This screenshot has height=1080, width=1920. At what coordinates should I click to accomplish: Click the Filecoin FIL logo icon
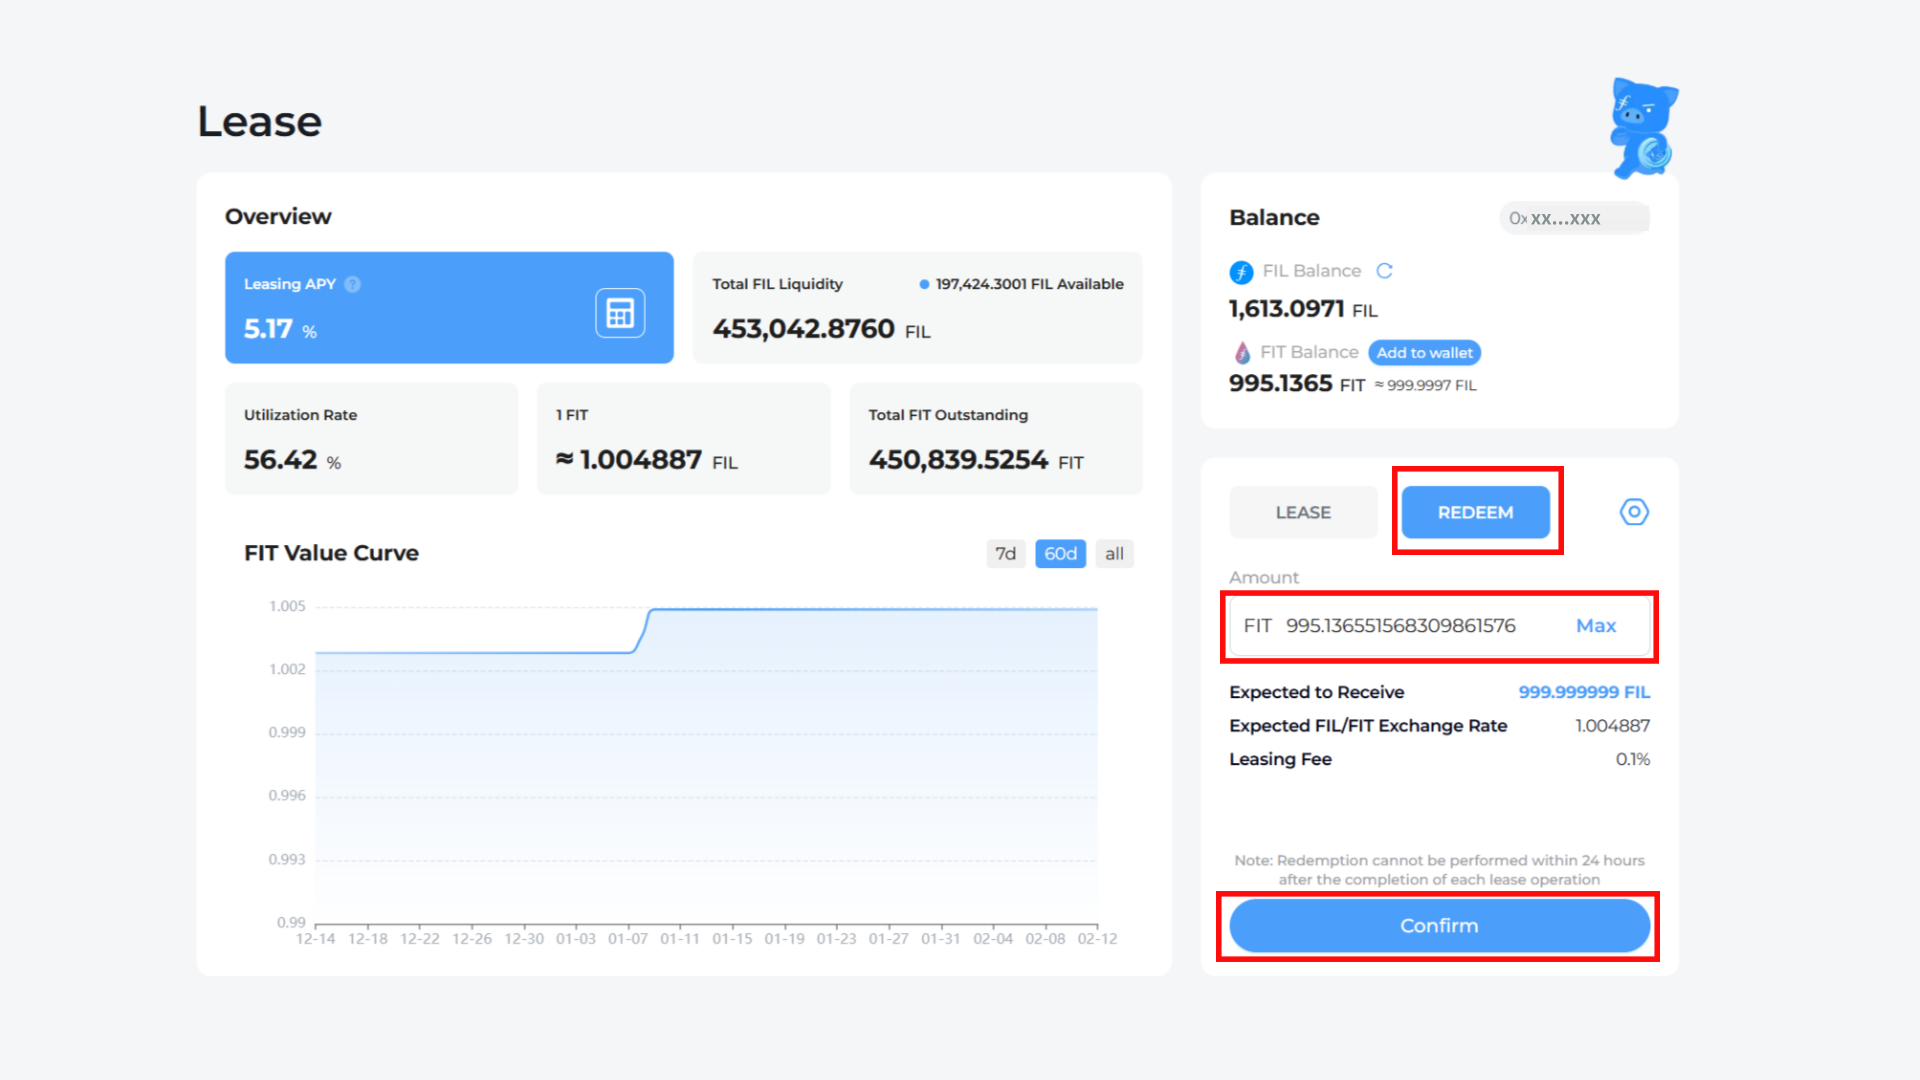click(x=1241, y=272)
